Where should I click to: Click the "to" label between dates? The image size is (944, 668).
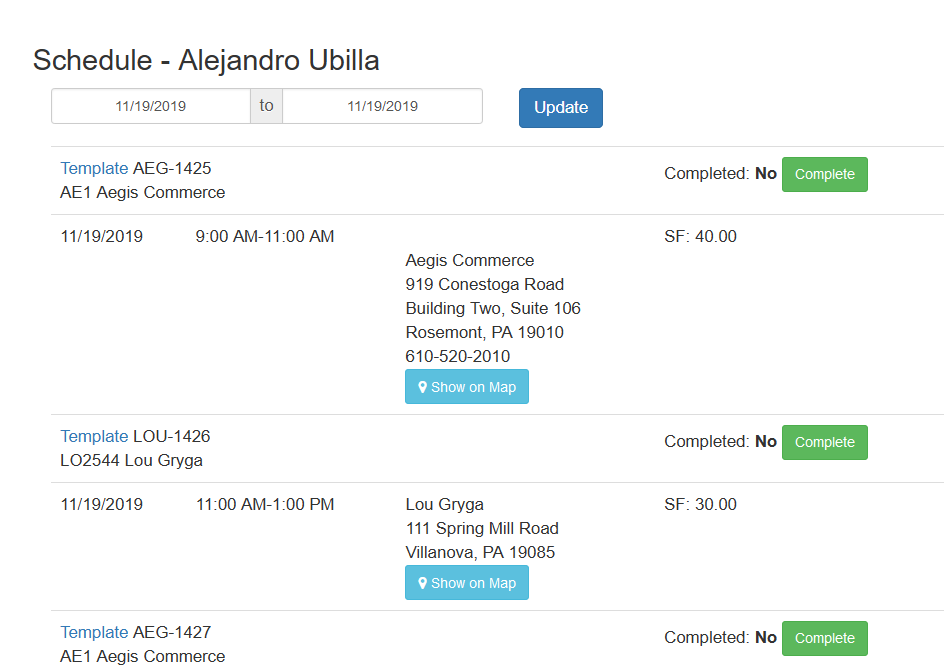click(266, 106)
